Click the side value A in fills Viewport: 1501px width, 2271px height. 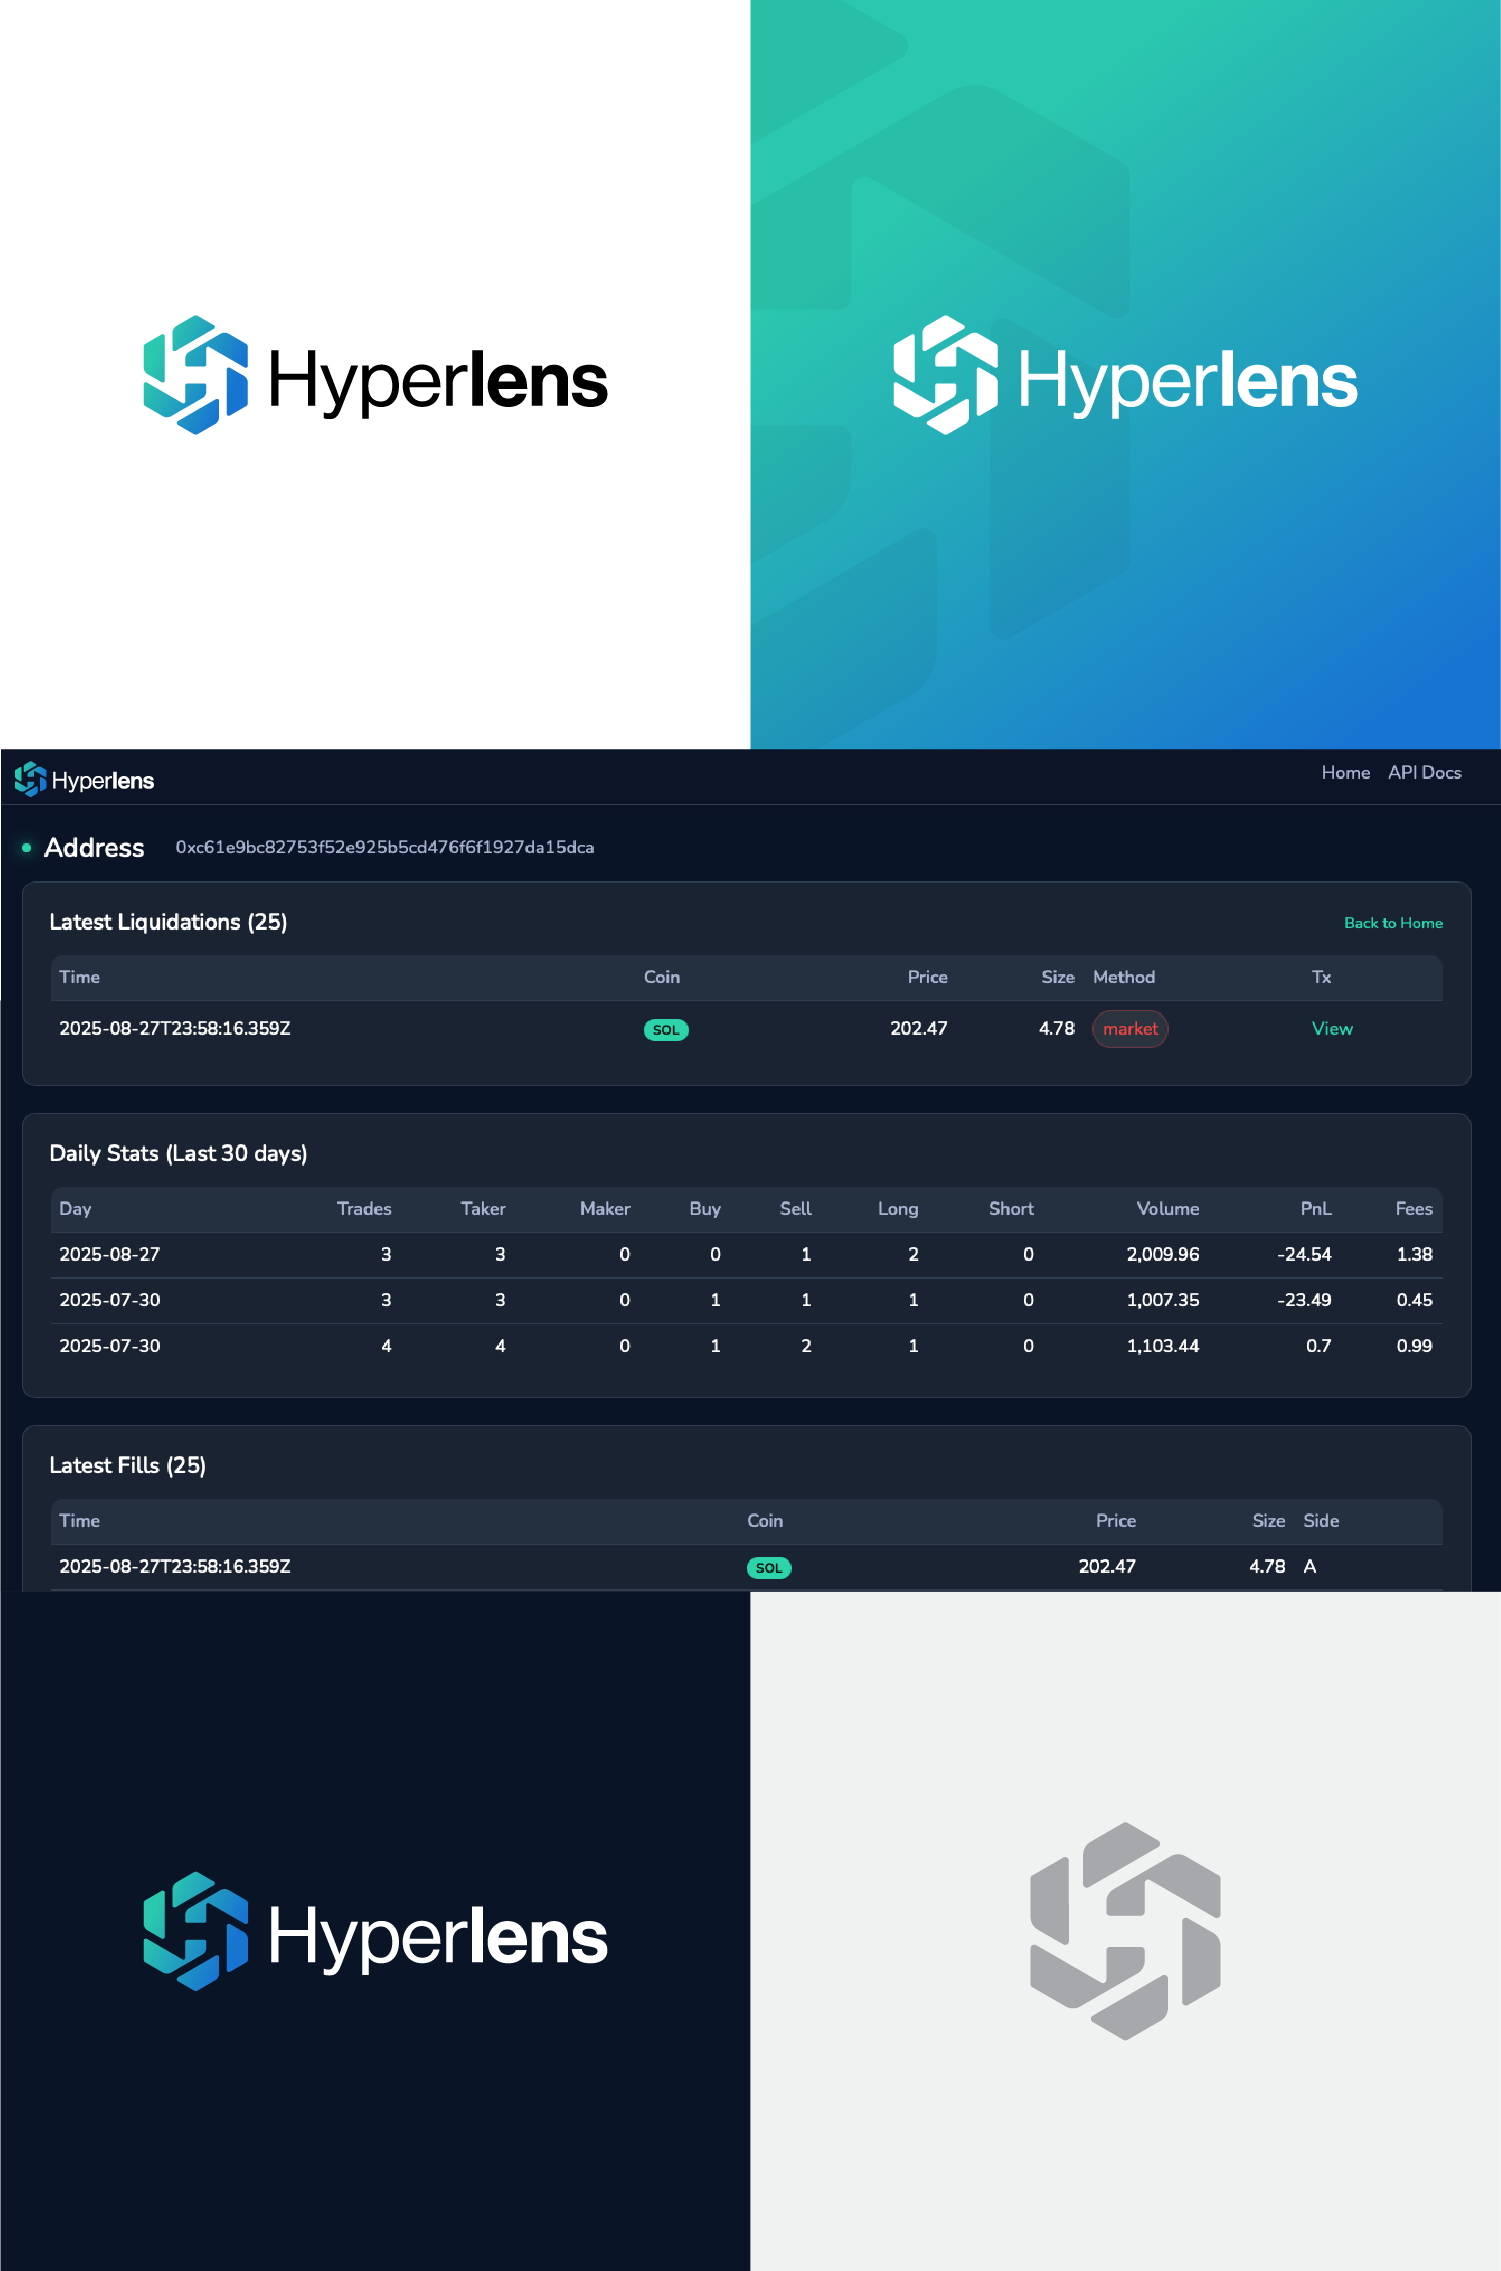[x=1310, y=1567]
